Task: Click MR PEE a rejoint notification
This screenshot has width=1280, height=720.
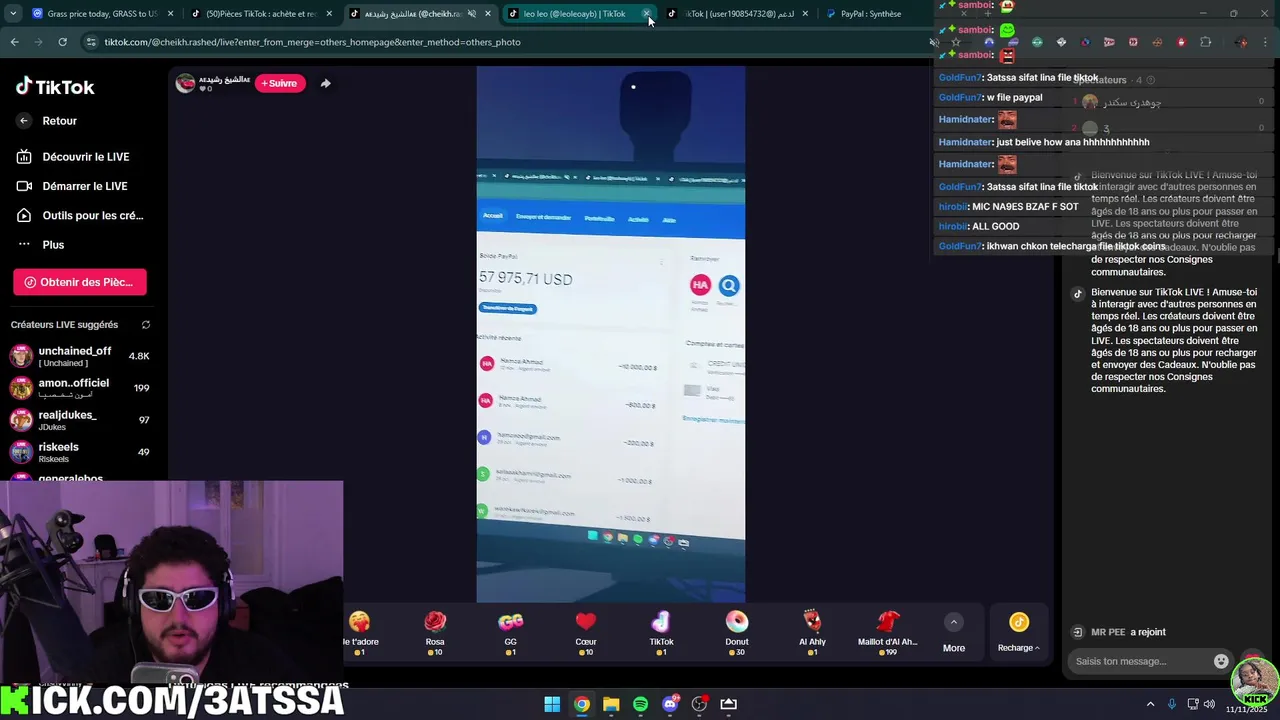Action: pyautogui.click(x=1118, y=632)
